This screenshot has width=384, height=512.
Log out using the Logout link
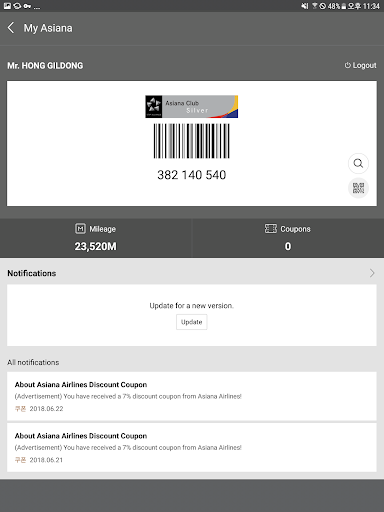pyautogui.click(x=360, y=65)
